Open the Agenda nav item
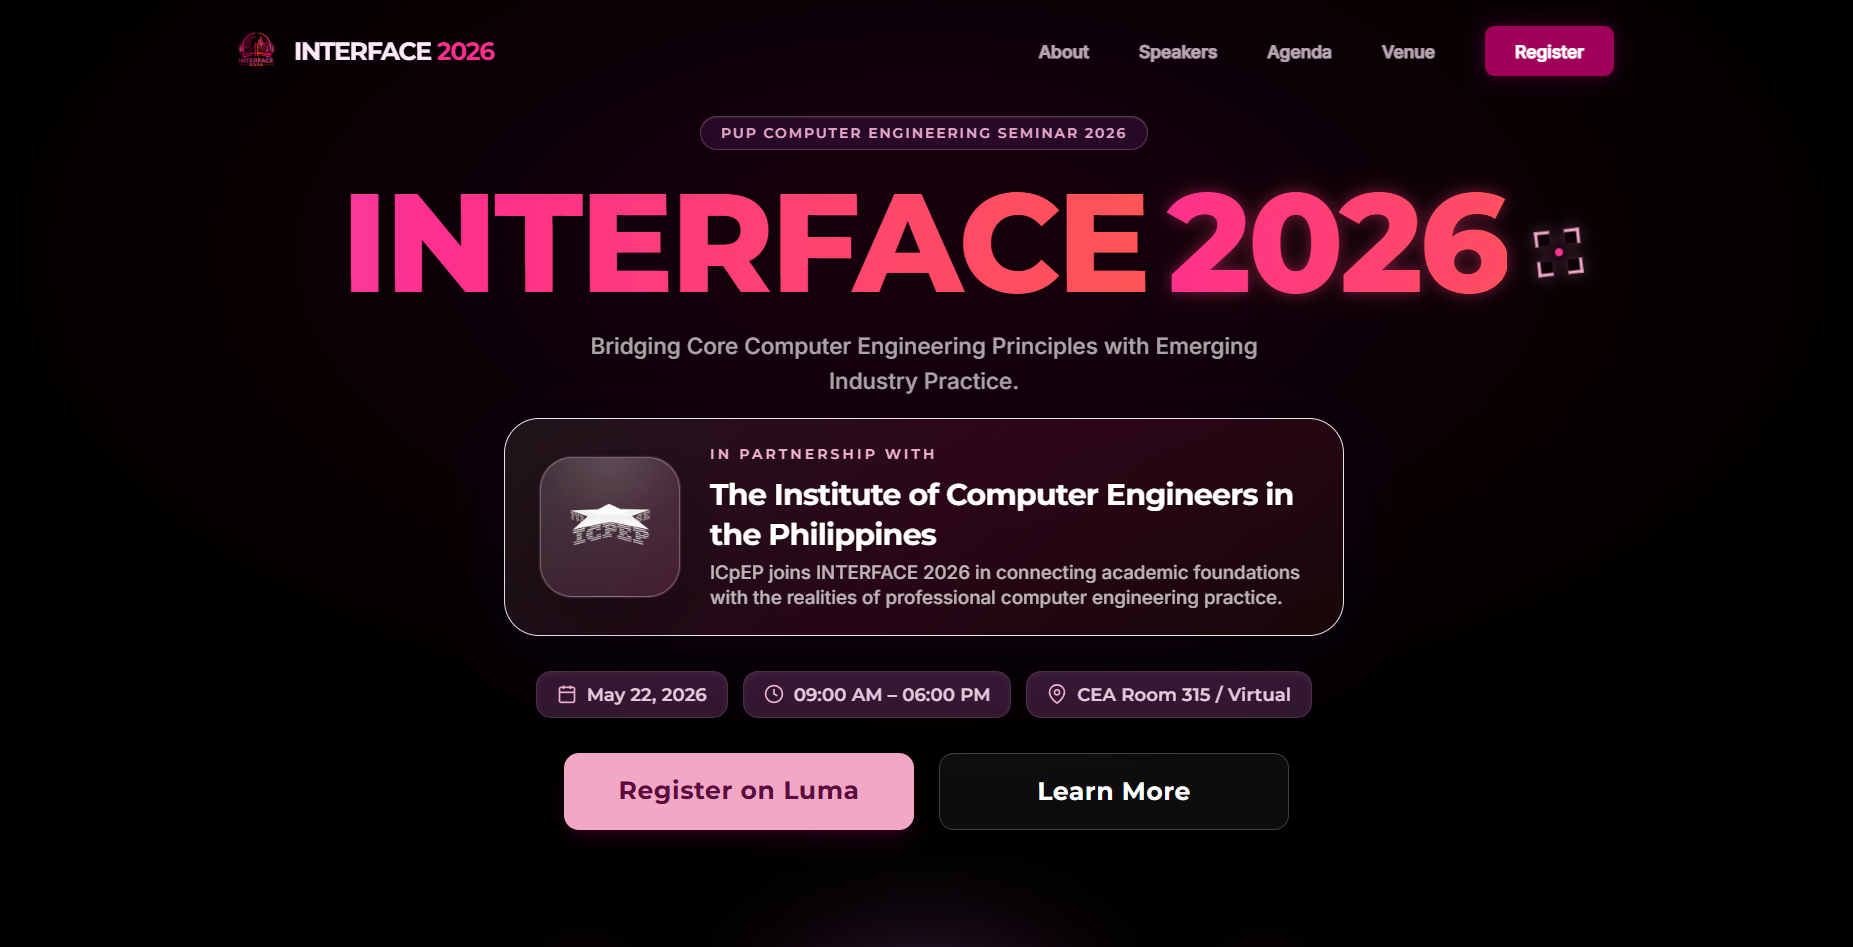Screen dimensions: 1853x947 point(1299,52)
